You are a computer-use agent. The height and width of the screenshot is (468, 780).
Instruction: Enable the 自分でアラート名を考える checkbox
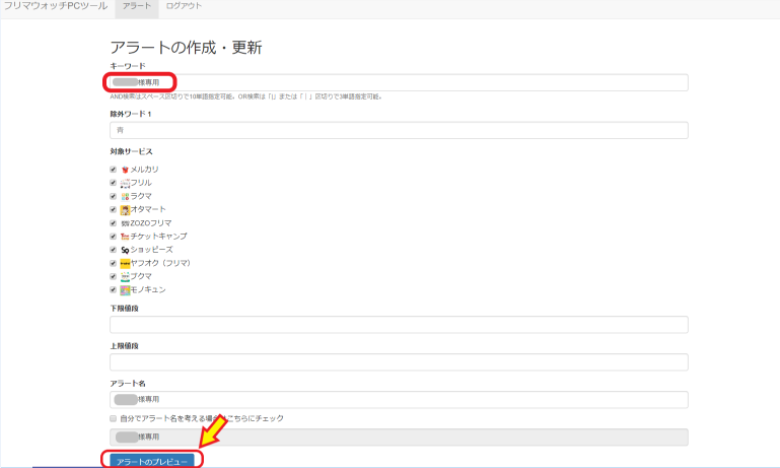point(113,418)
